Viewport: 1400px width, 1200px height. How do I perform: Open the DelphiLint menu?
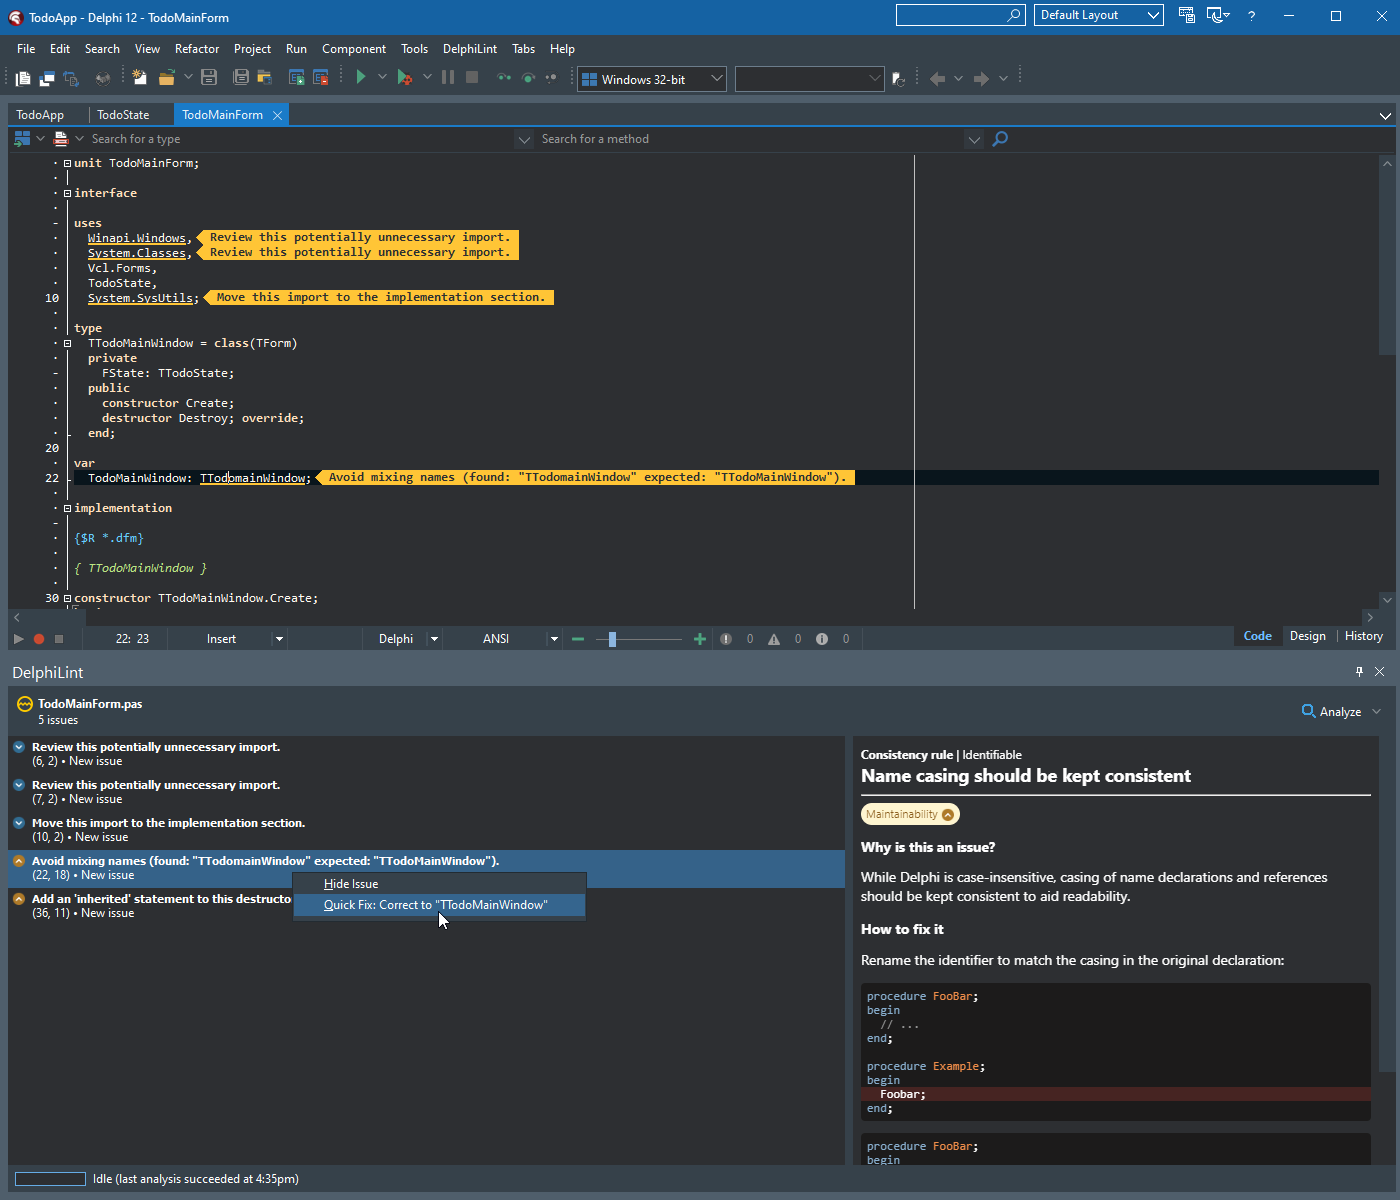coord(470,48)
